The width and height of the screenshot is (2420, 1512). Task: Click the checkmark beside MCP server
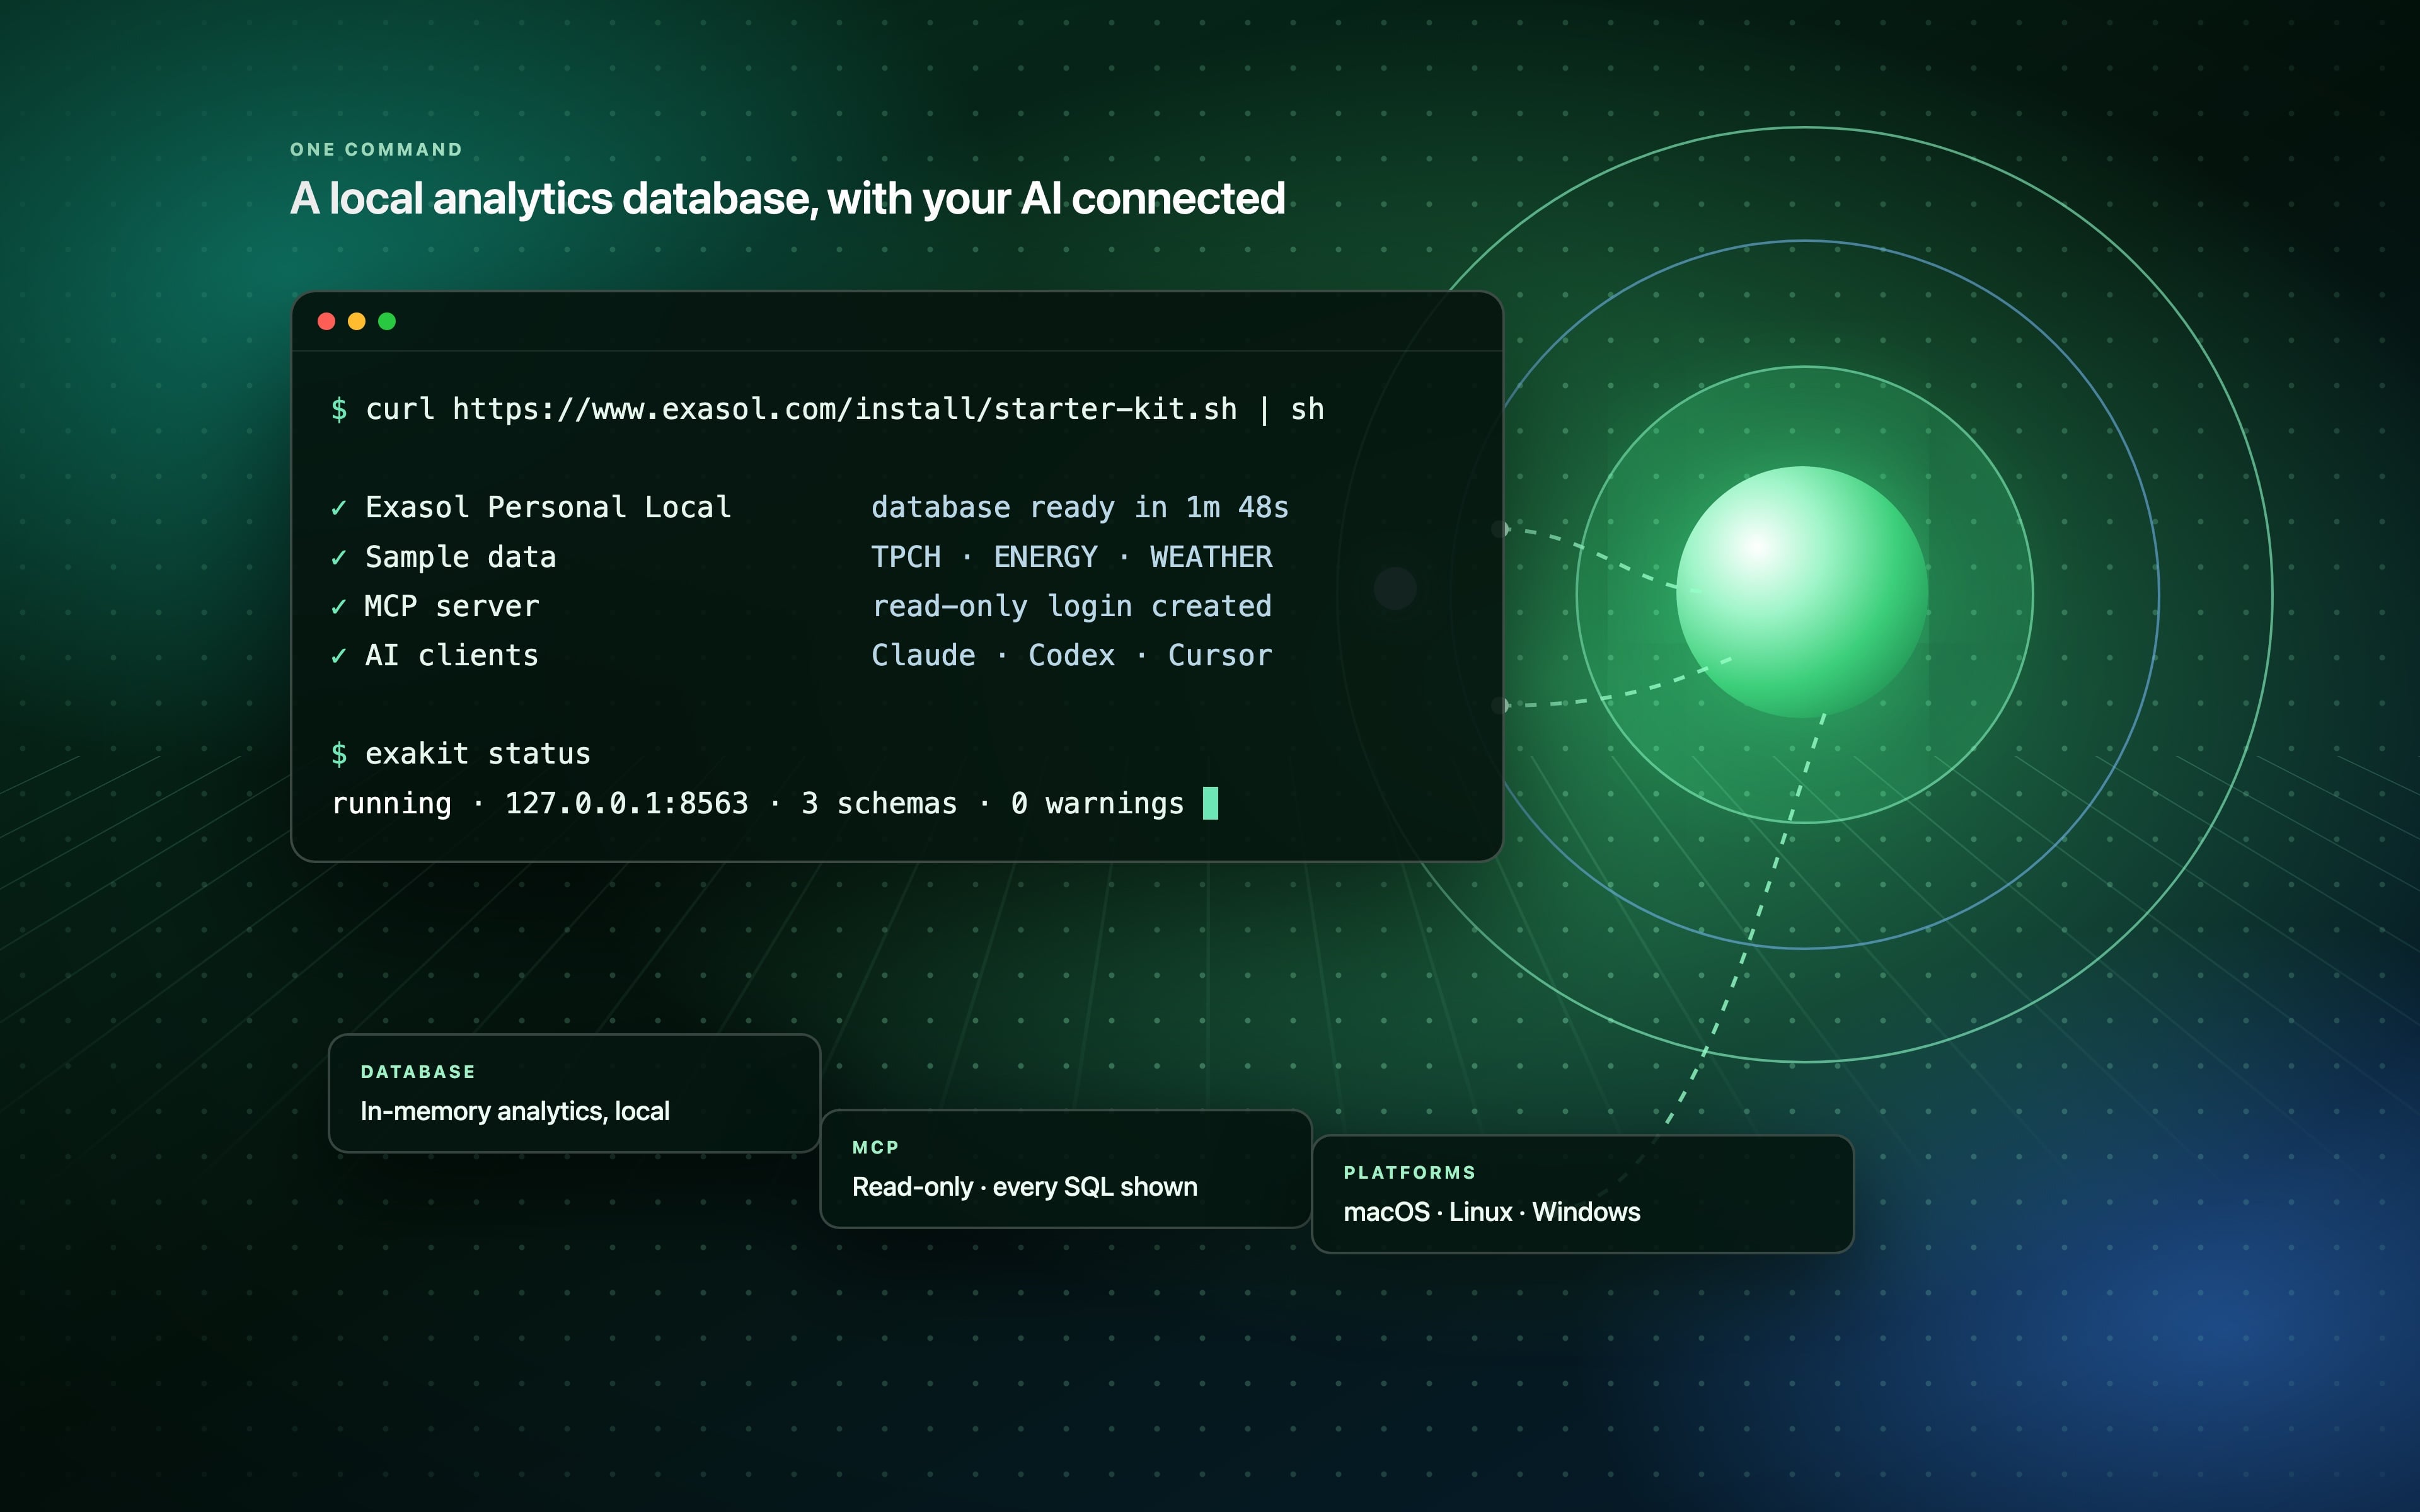[339, 606]
